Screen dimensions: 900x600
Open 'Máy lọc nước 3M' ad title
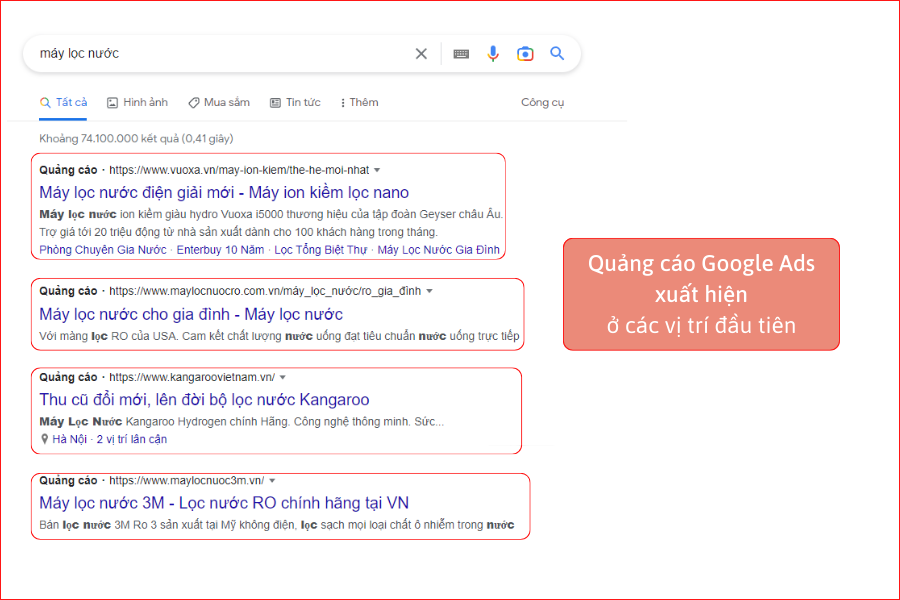[x=224, y=502]
